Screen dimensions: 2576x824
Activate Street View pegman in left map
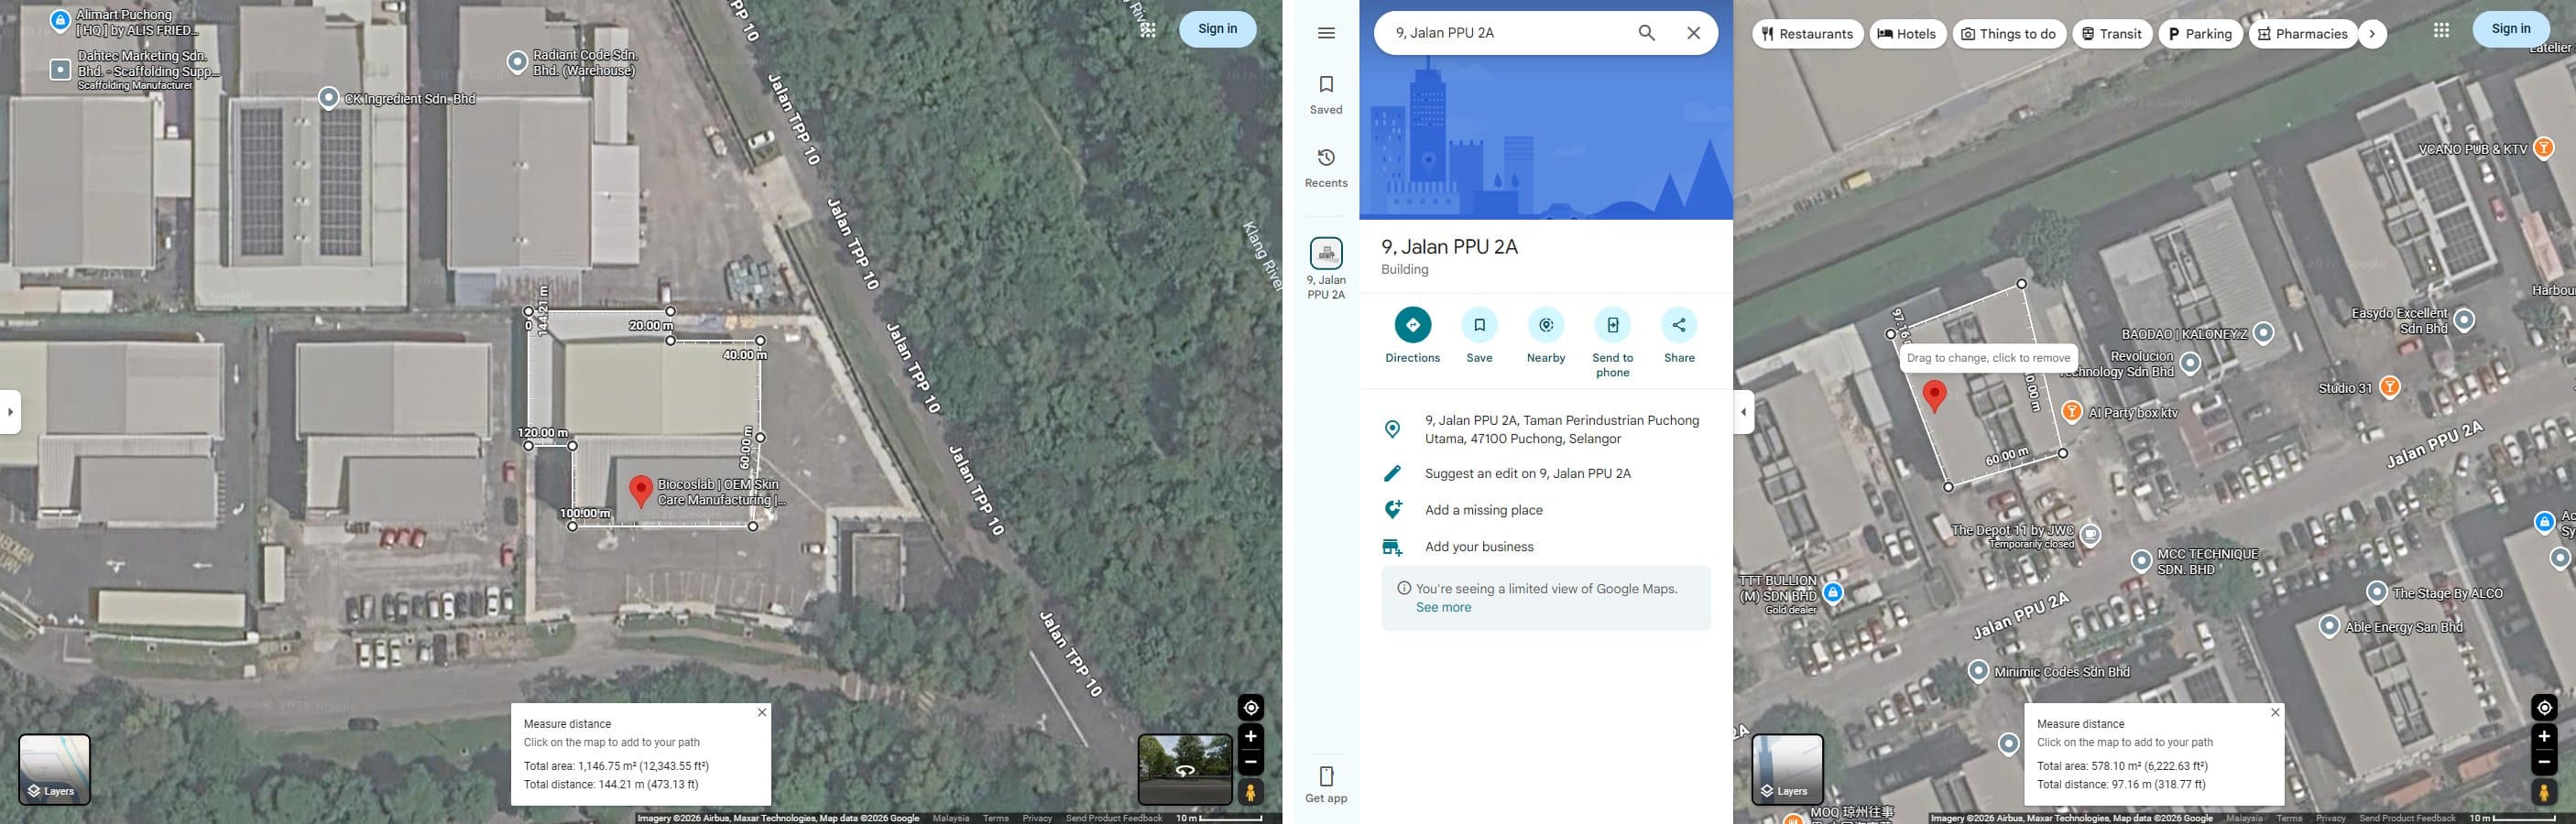1250,792
